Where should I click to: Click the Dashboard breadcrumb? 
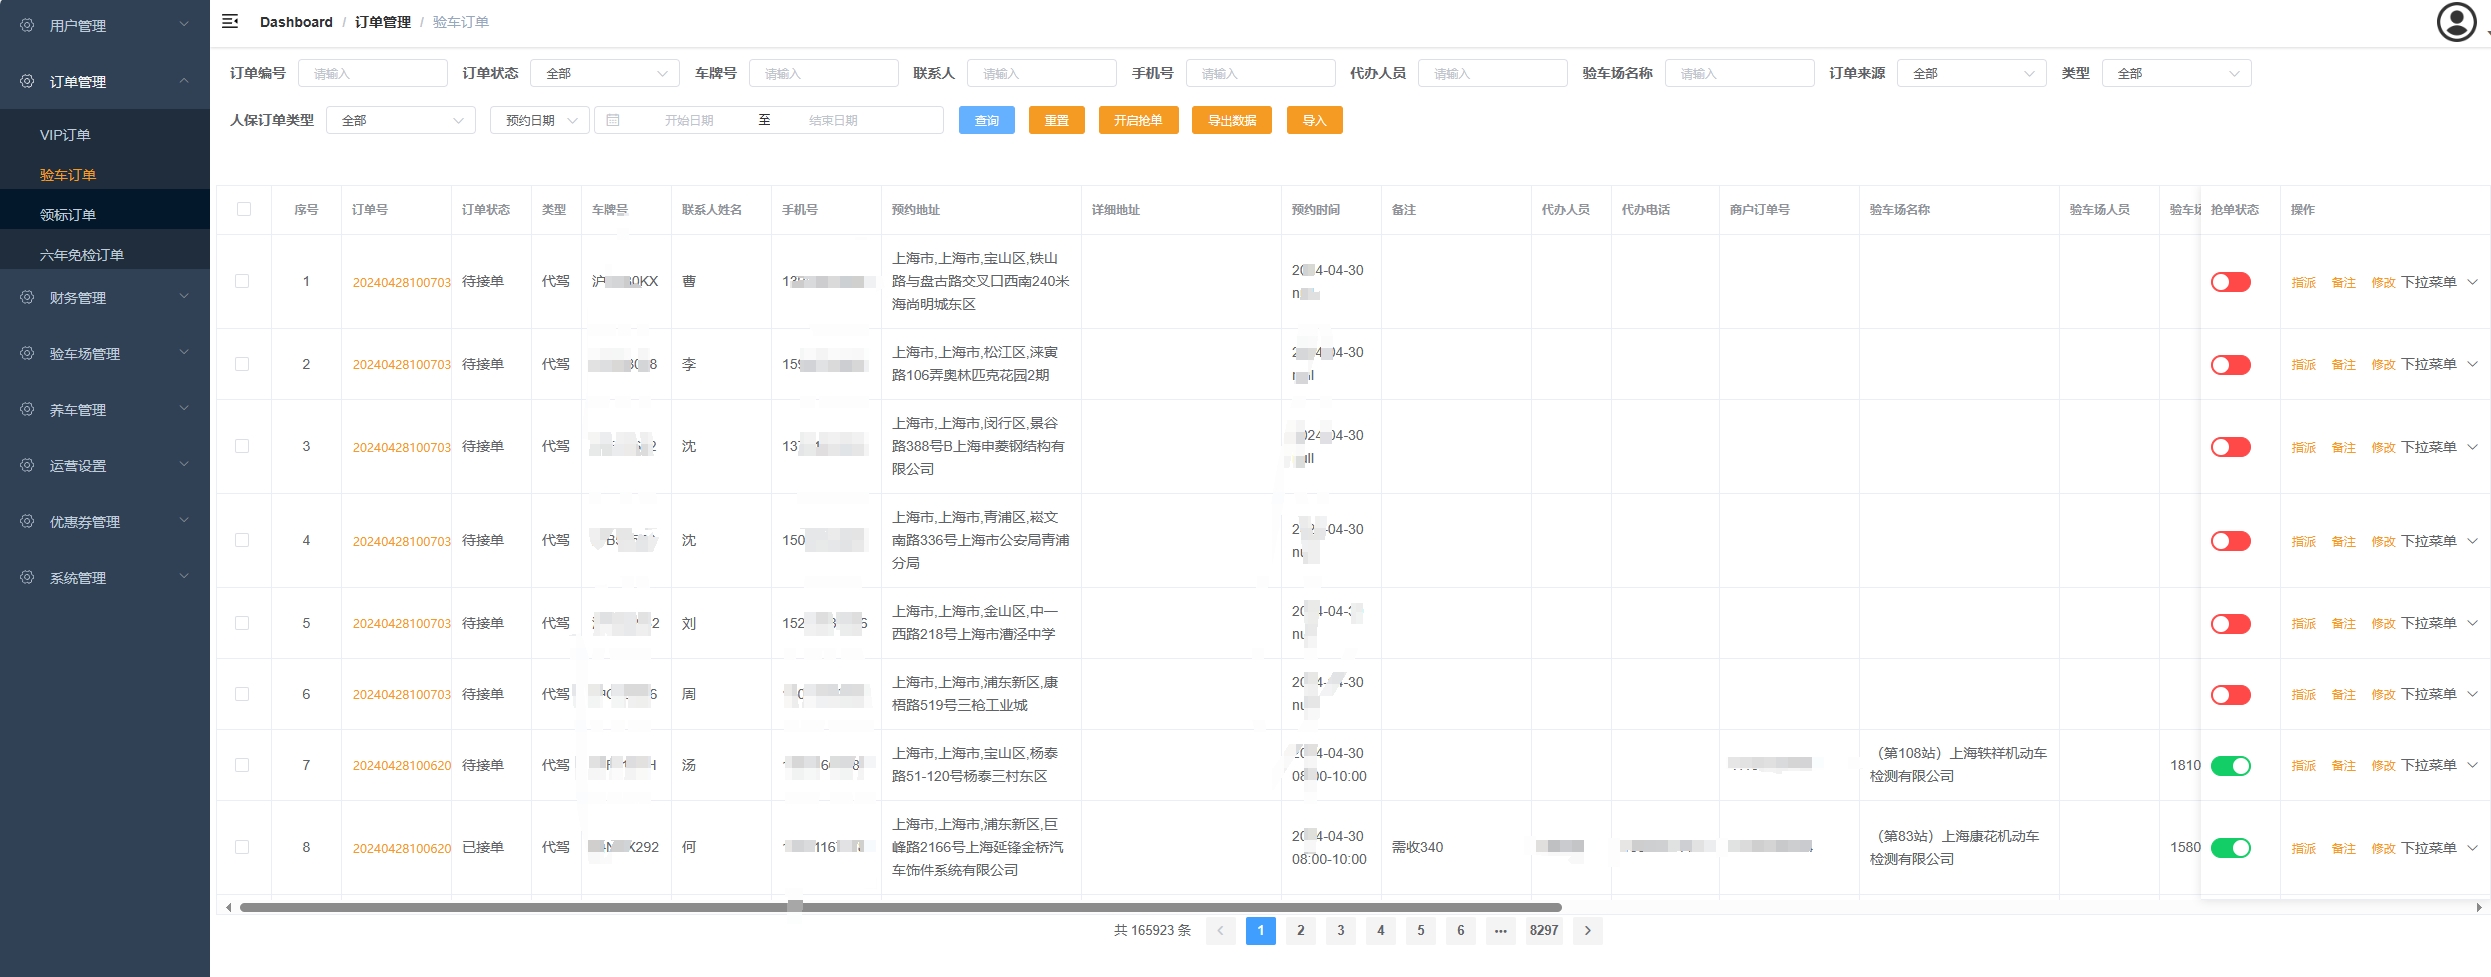point(296,22)
